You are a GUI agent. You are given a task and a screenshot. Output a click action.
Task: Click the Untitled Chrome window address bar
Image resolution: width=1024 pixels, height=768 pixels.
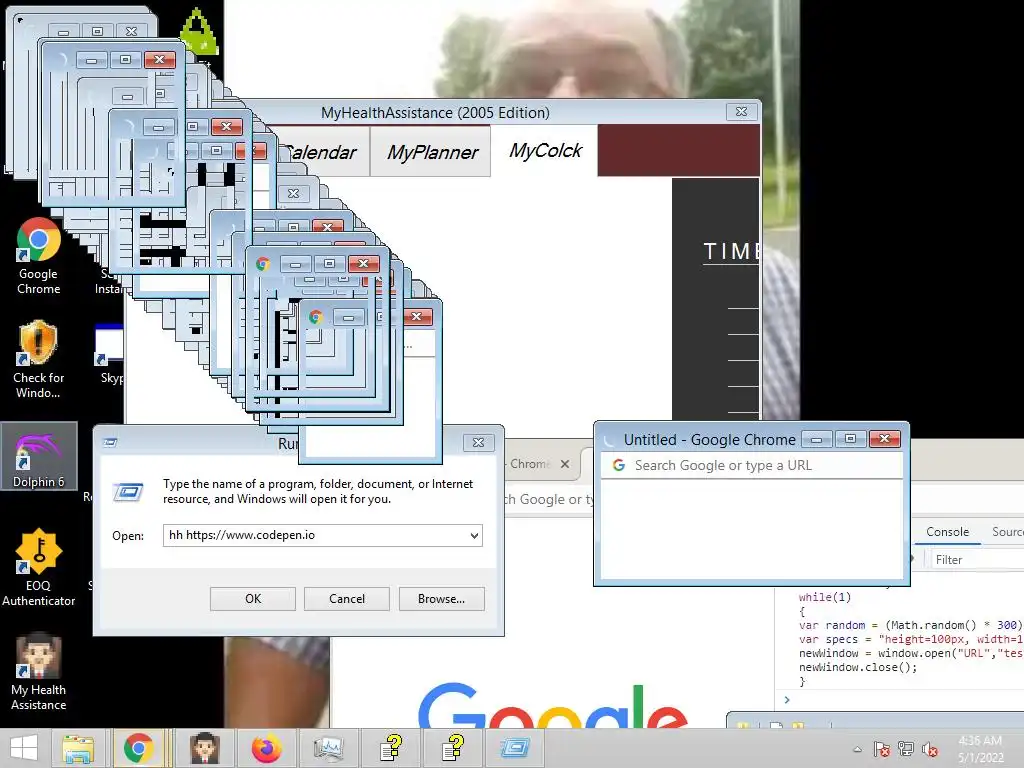pyautogui.click(x=751, y=466)
